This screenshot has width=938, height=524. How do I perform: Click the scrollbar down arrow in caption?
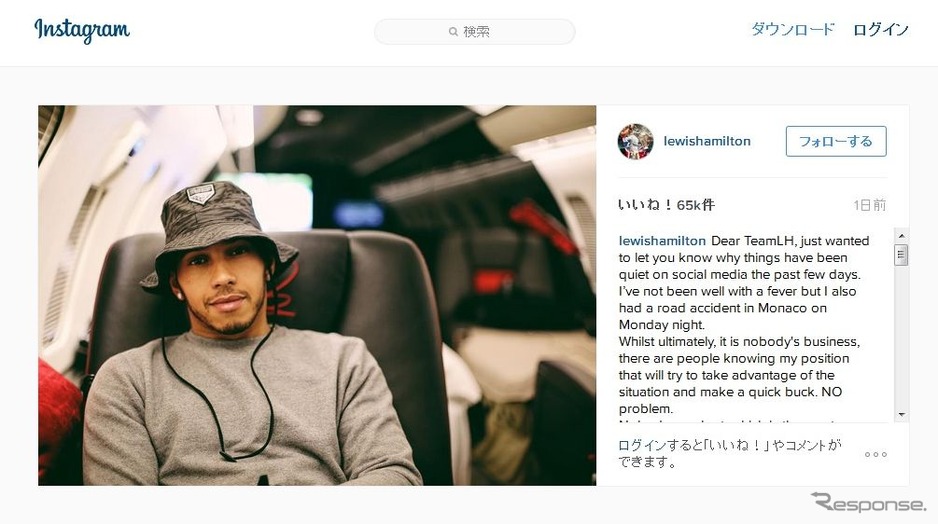pos(902,414)
